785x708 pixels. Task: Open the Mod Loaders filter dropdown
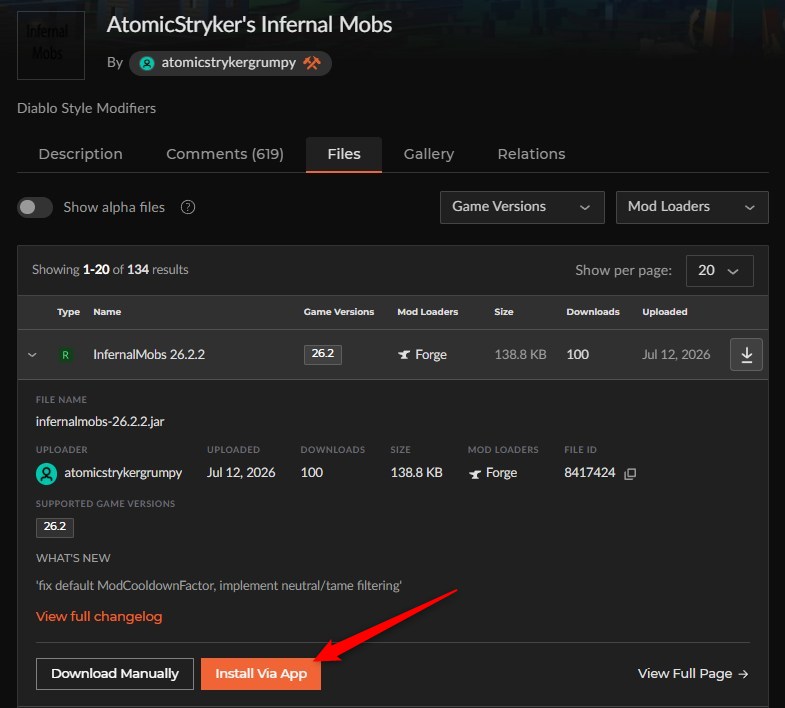coord(692,207)
